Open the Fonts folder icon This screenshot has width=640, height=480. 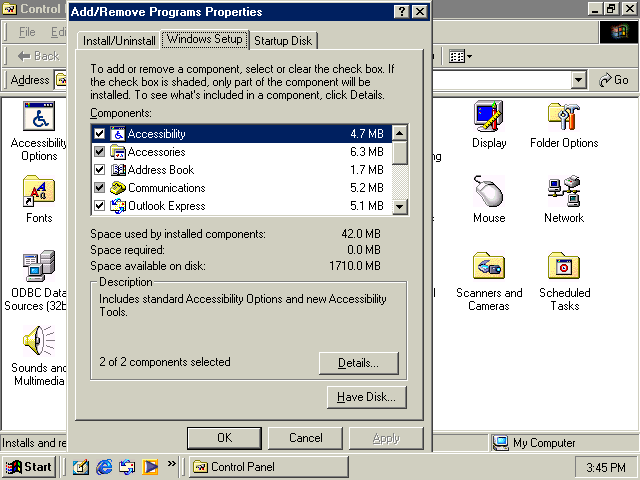click(39, 193)
